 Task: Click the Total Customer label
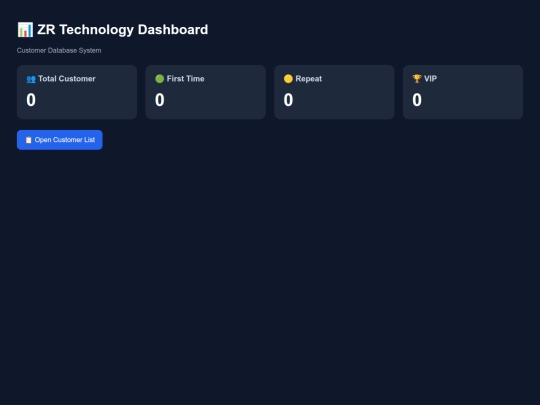point(67,79)
